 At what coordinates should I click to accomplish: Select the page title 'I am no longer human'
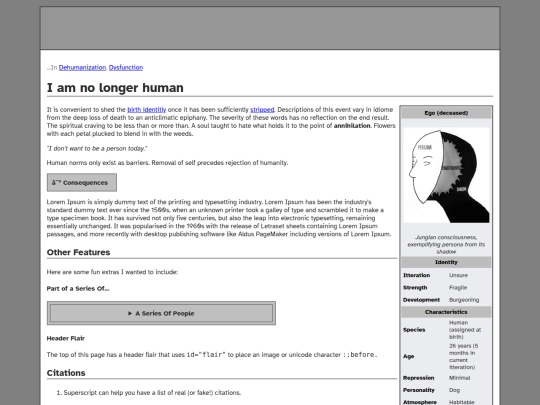[x=115, y=88]
